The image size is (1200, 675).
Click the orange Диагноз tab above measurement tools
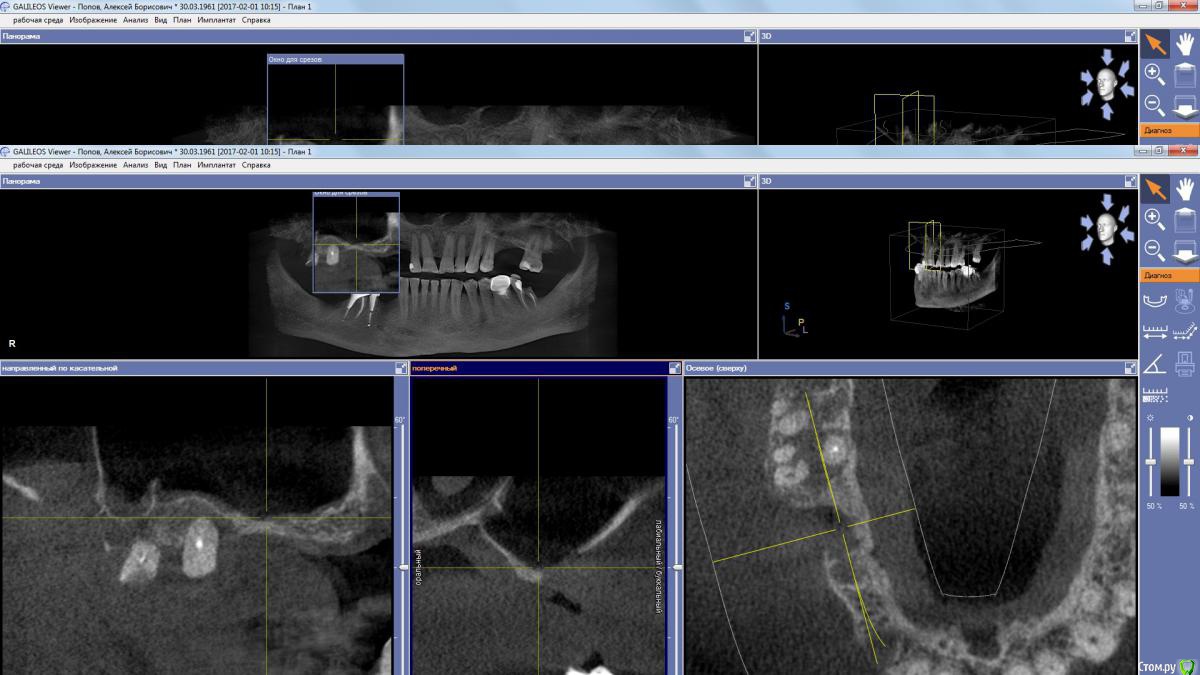pos(1169,275)
